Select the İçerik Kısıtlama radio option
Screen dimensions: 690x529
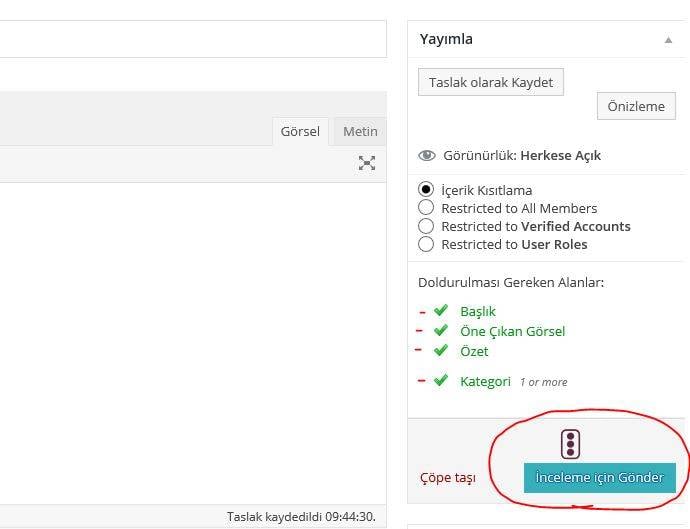click(426, 190)
